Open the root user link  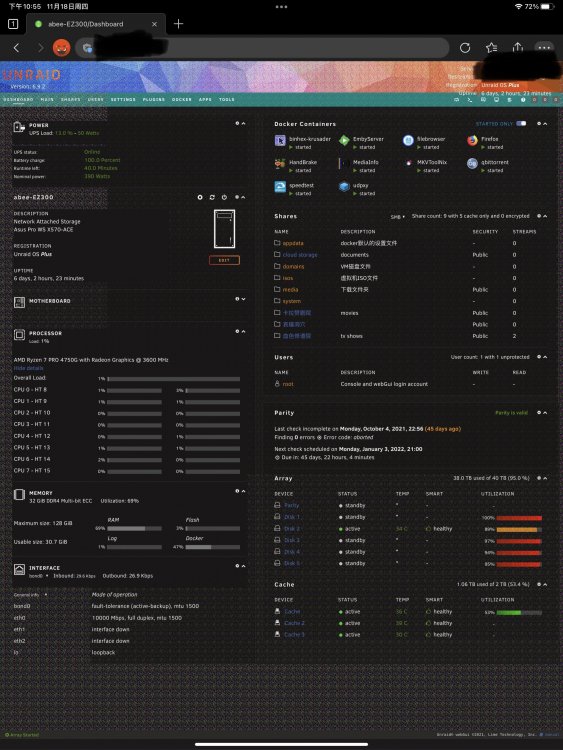click(x=287, y=384)
